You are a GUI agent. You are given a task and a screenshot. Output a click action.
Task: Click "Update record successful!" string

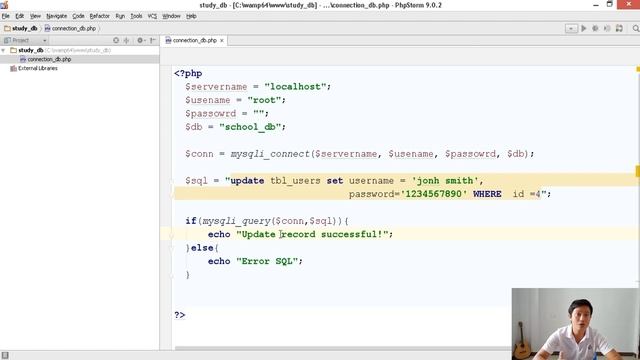(x=312, y=235)
